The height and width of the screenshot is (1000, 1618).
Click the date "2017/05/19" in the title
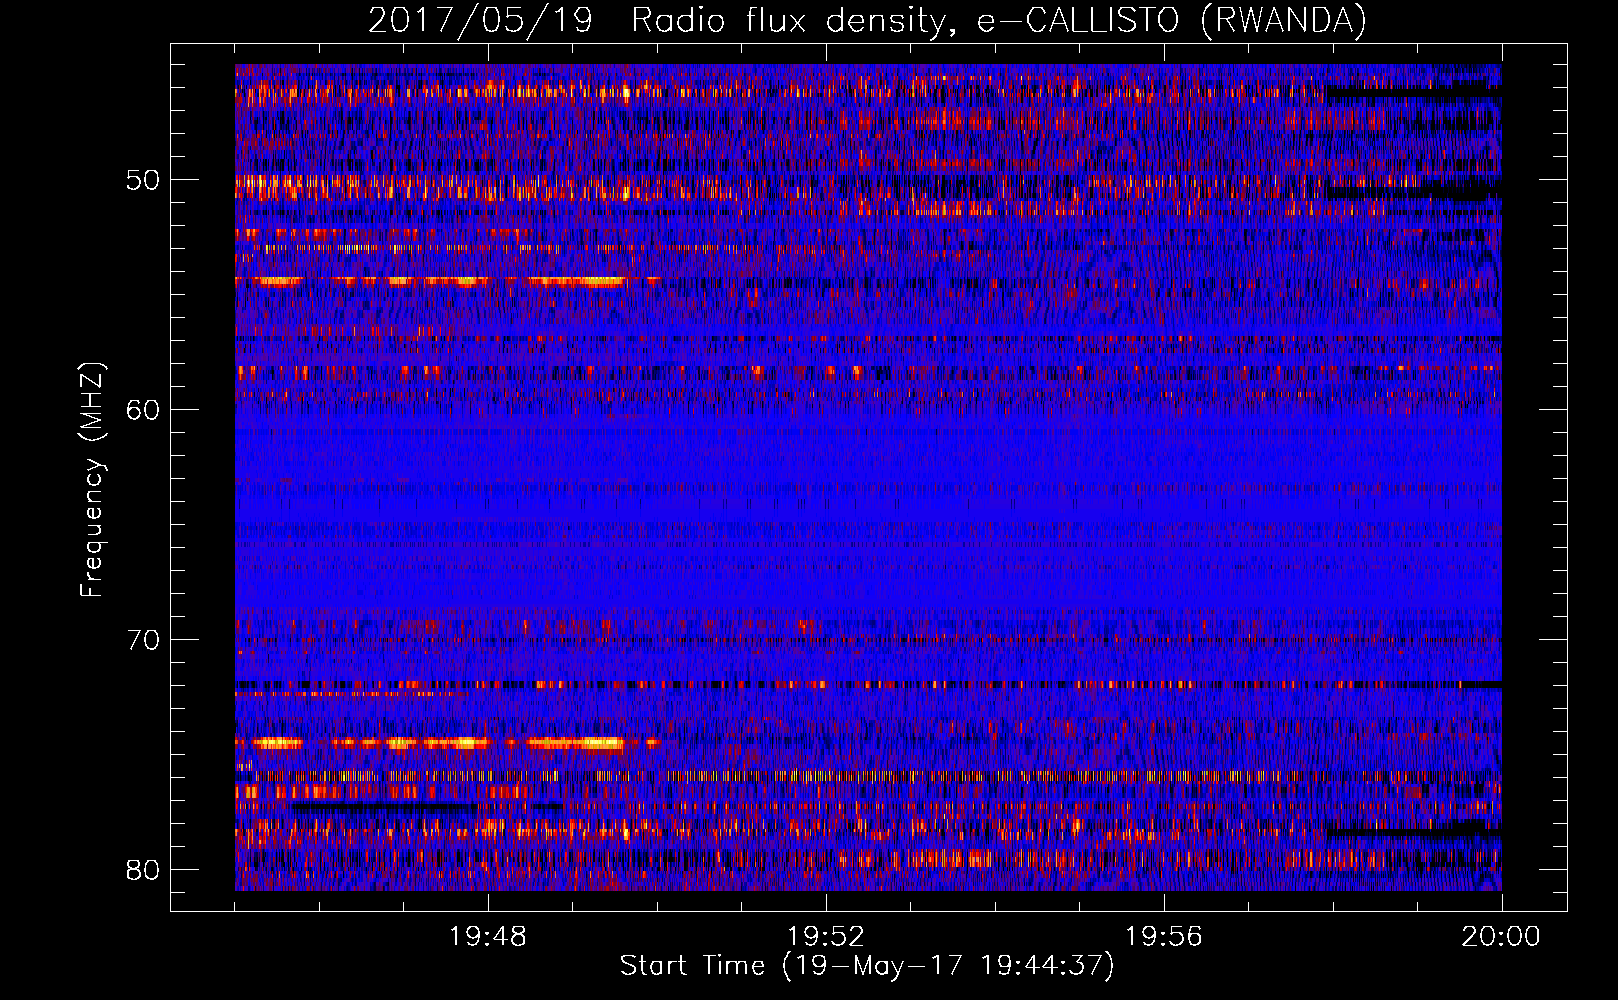(481, 21)
